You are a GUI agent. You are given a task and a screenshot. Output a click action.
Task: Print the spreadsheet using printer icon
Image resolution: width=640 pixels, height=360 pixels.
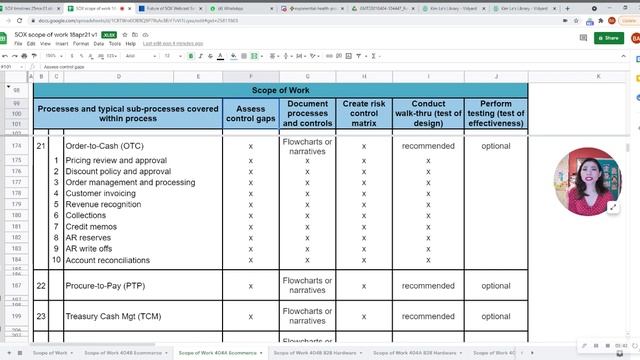click(x=24, y=56)
